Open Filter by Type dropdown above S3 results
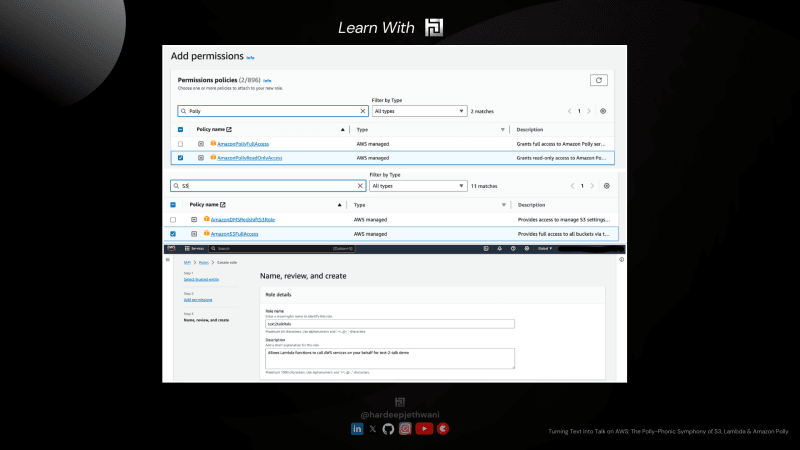 [x=417, y=186]
